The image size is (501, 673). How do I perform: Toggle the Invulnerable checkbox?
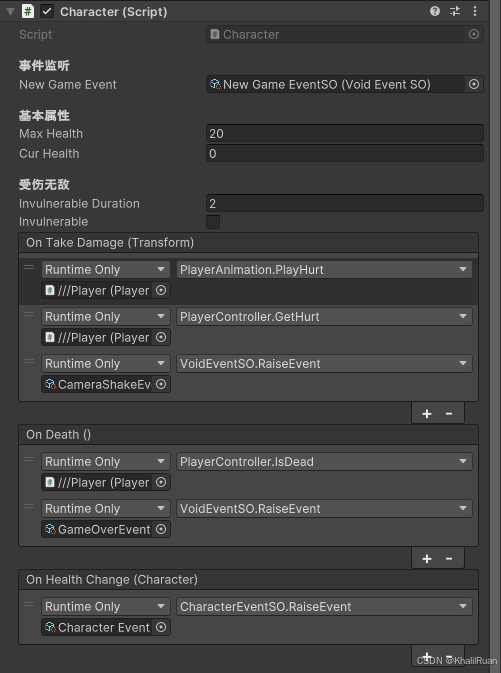(213, 222)
